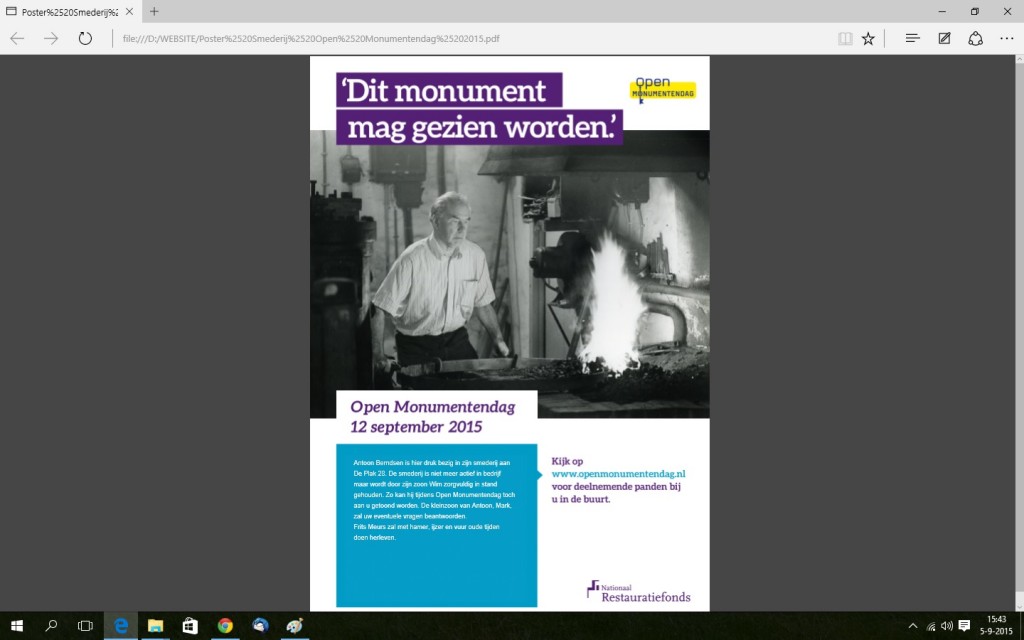
Task: Add page to favorites with star icon
Action: click(x=868, y=38)
